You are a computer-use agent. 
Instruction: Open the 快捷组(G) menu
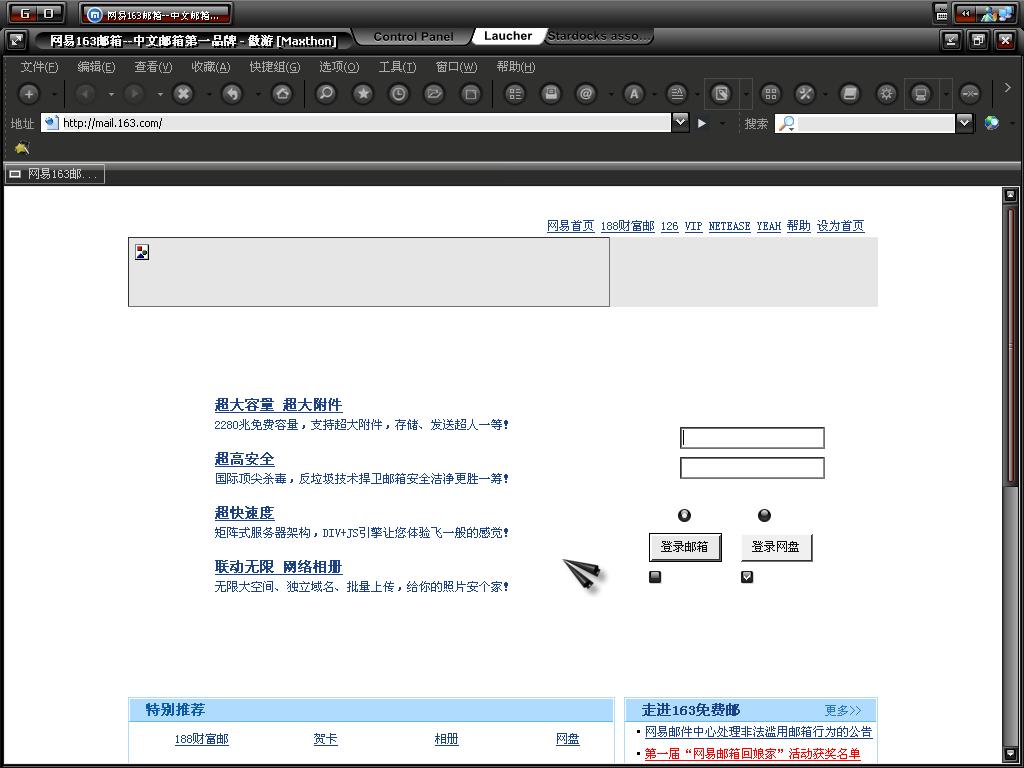[x=275, y=67]
